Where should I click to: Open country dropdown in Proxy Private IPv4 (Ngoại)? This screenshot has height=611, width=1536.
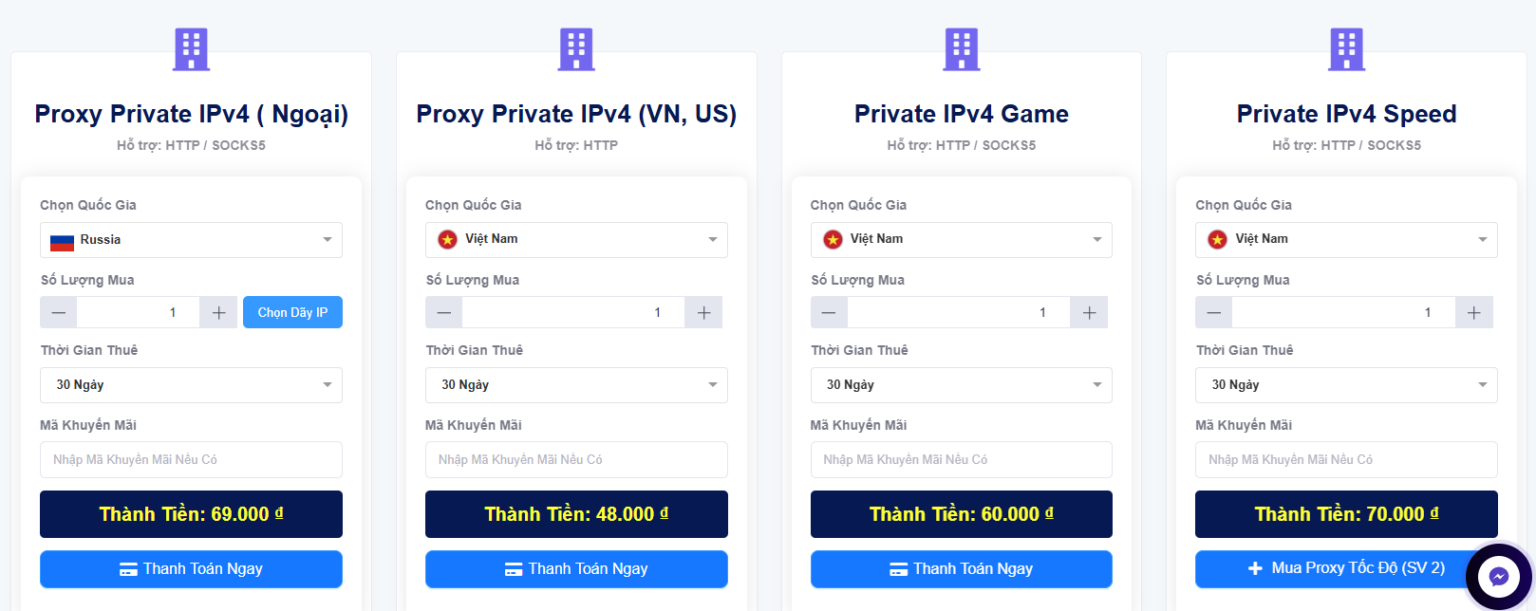click(191, 239)
